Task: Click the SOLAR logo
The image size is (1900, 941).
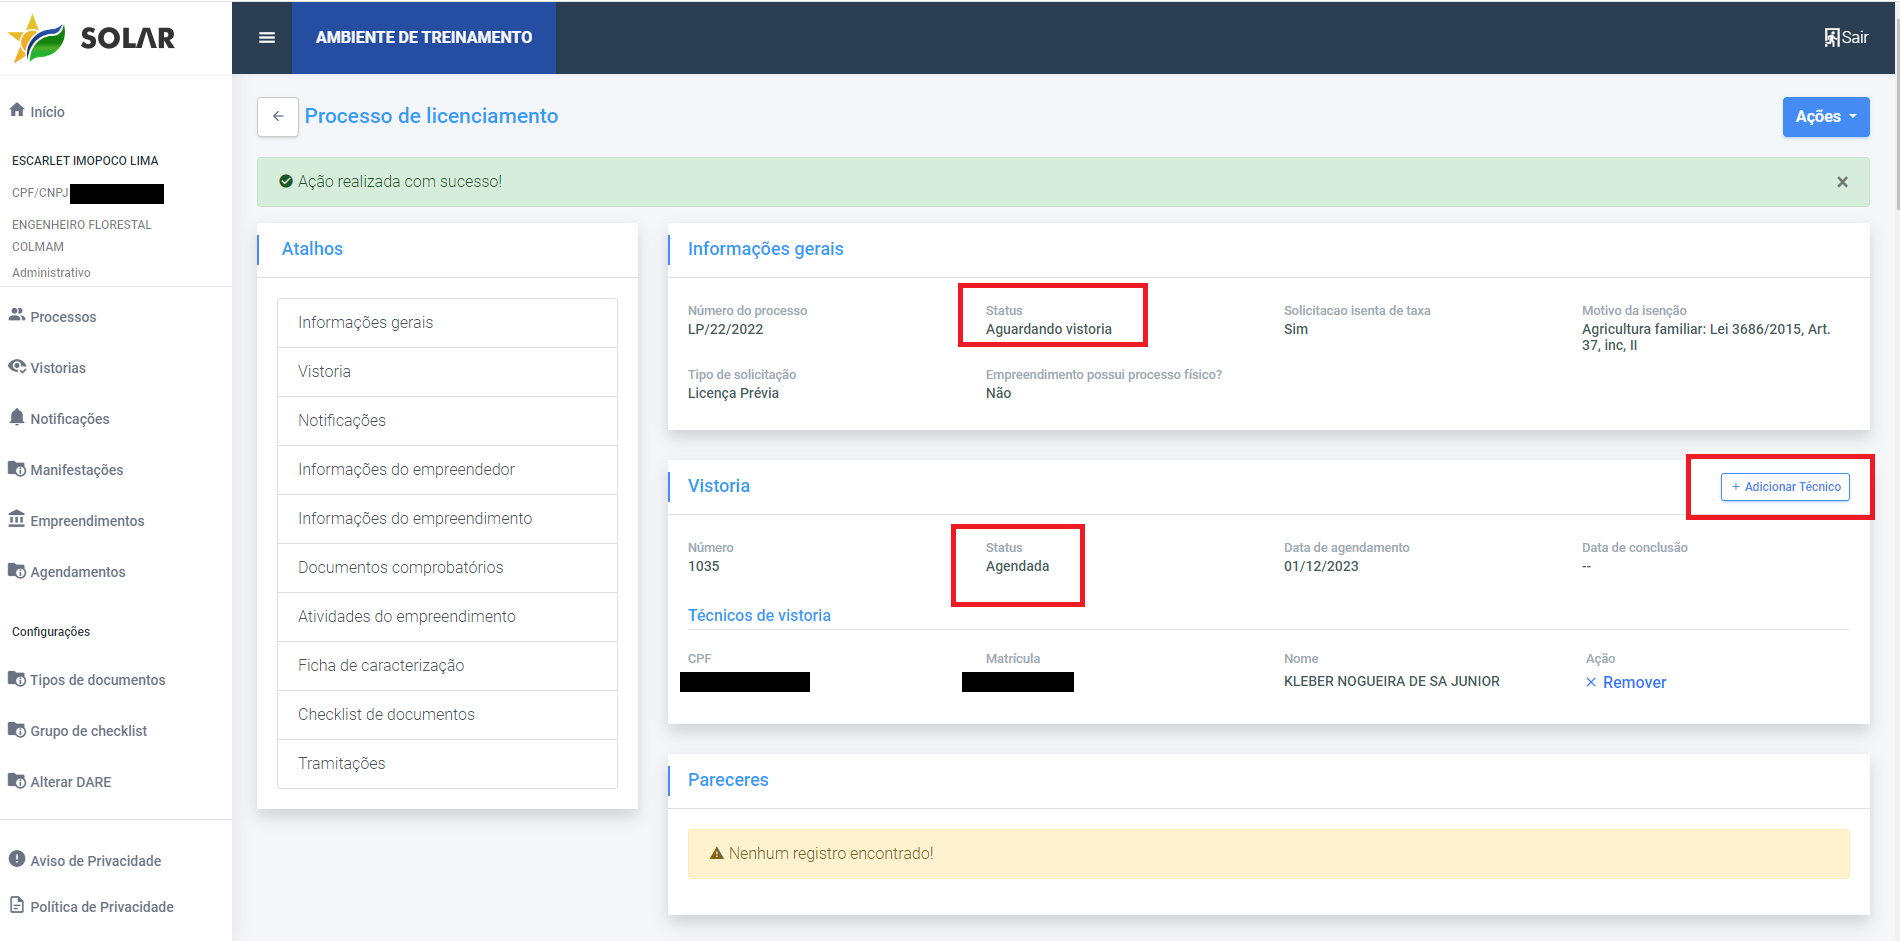Action: (x=91, y=38)
